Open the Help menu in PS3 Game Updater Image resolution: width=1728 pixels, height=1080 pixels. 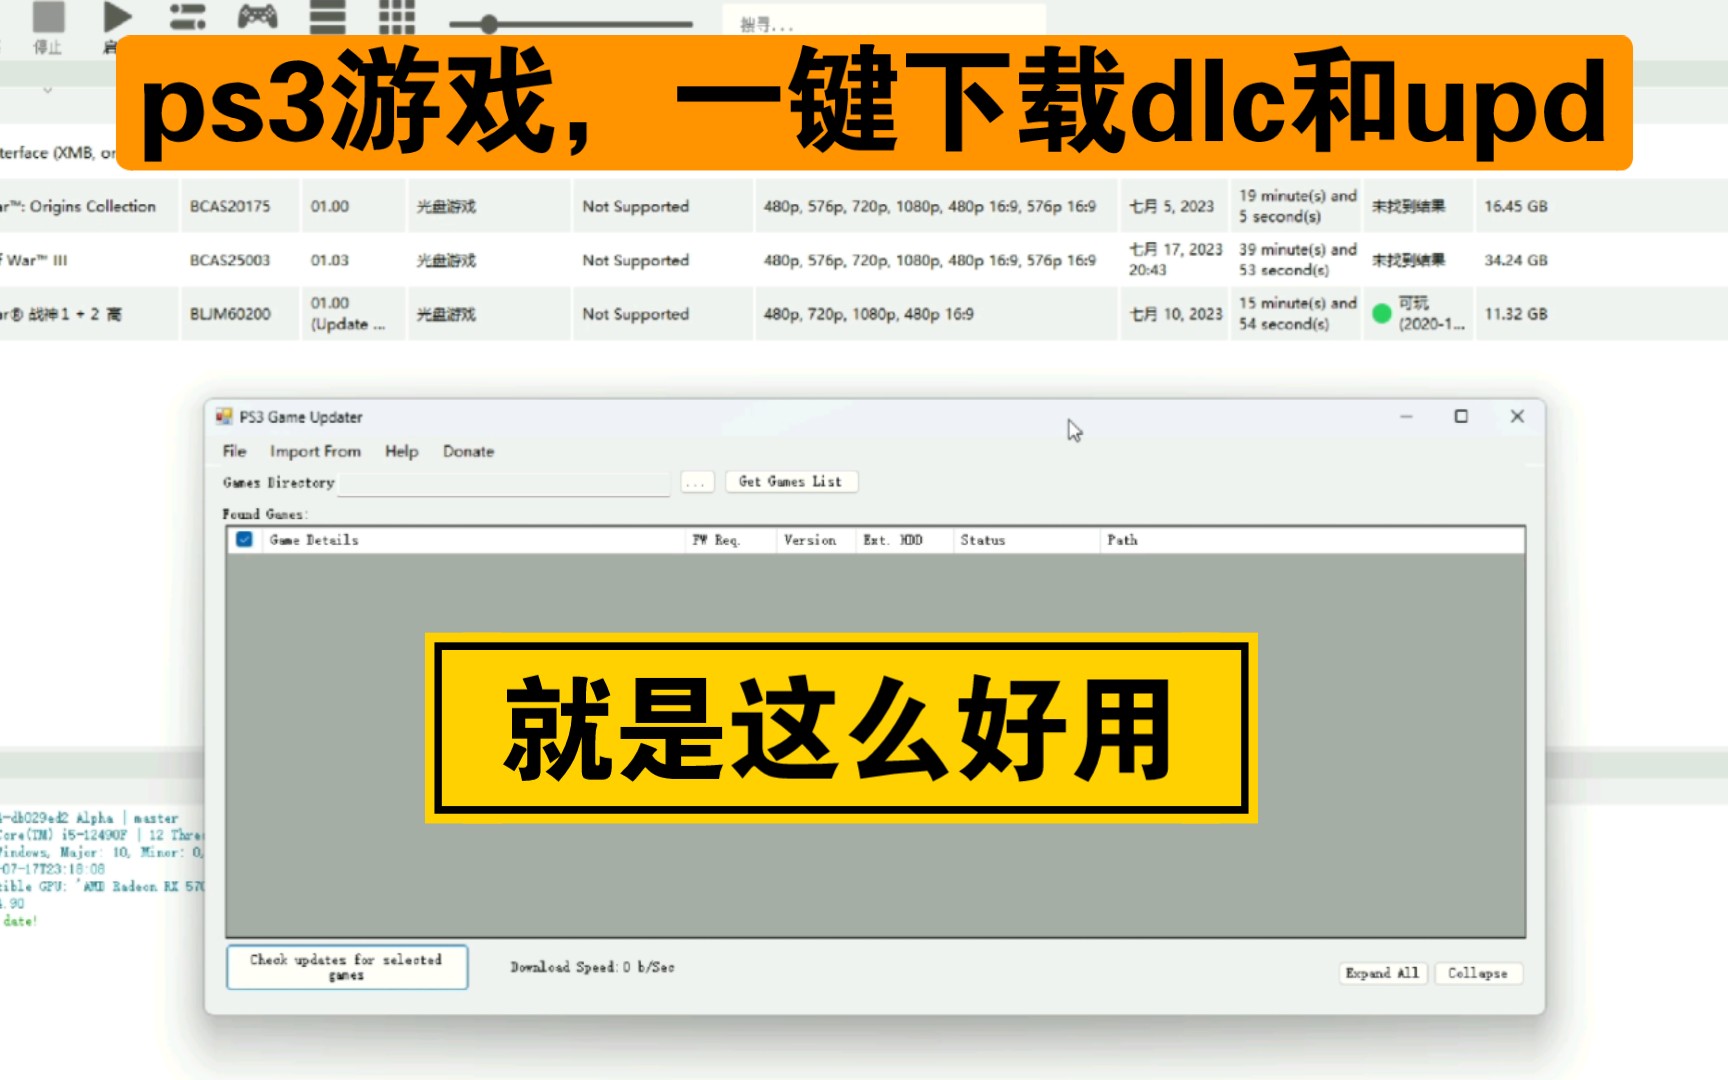pyautogui.click(x=401, y=451)
